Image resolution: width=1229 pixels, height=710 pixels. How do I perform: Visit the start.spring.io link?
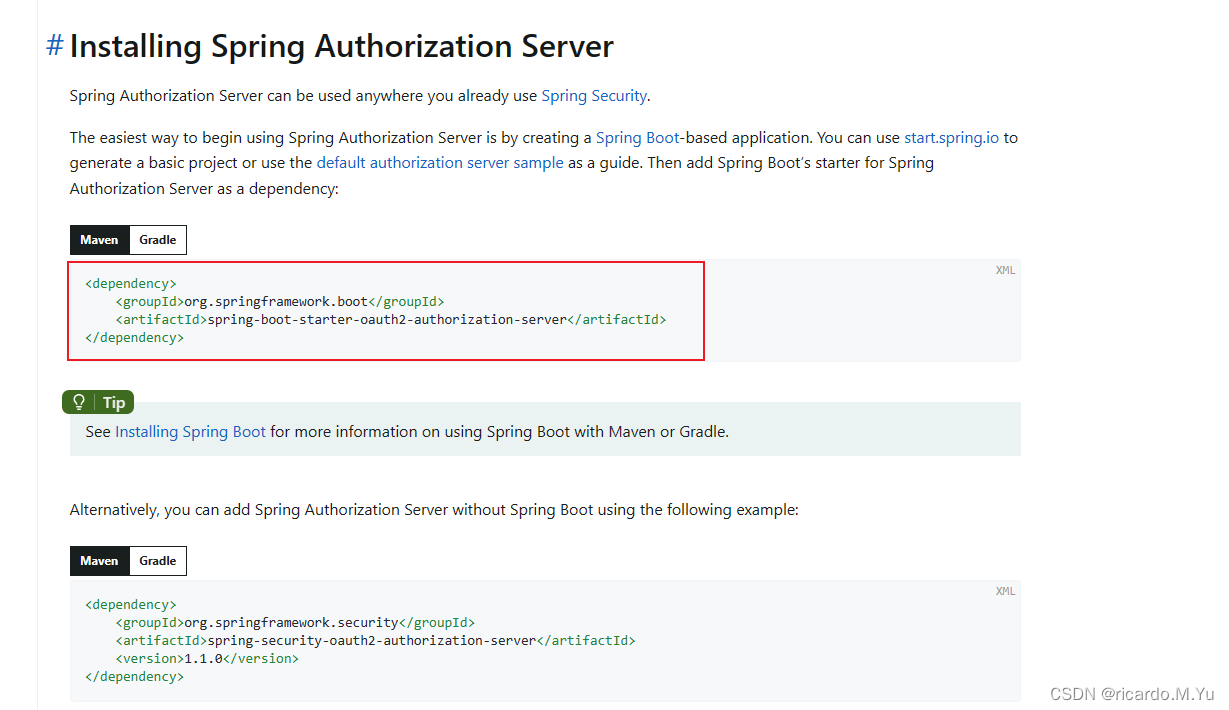(951, 137)
